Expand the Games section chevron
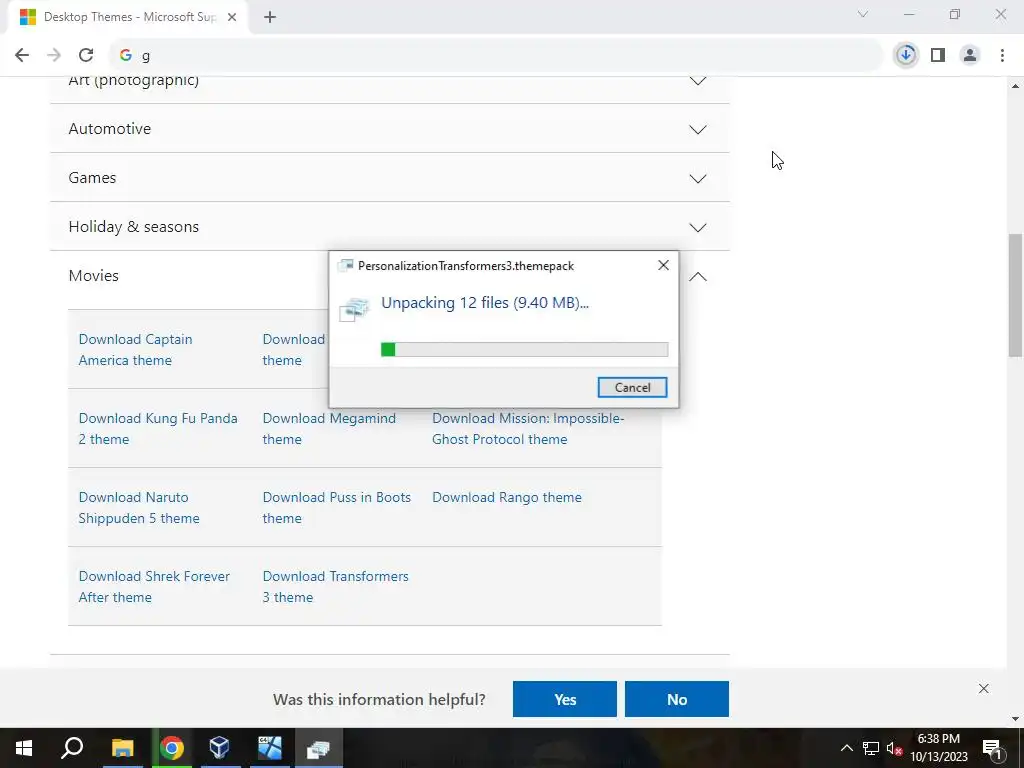 coord(697,178)
